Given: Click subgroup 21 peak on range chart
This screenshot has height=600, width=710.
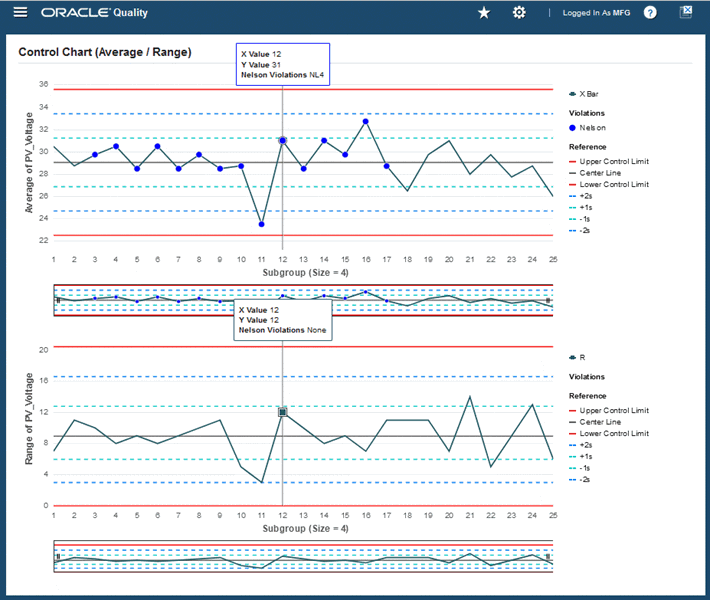Looking at the screenshot, I should [x=470, y=397].
